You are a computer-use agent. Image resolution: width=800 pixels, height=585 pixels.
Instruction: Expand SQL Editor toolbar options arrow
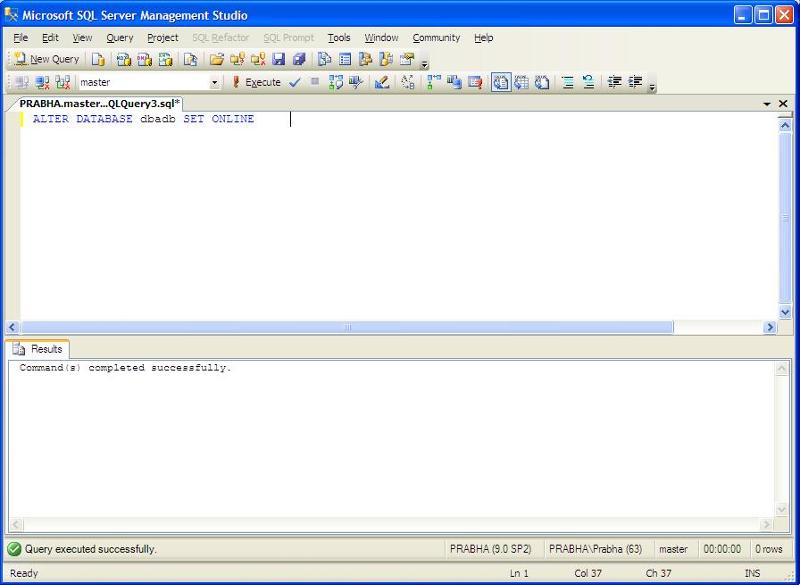652,86
